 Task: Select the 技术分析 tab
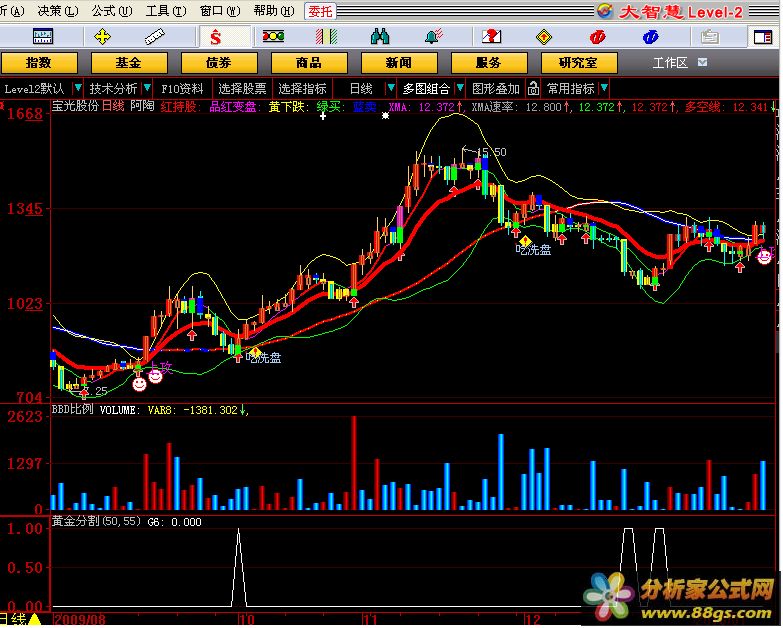(113, 89)
